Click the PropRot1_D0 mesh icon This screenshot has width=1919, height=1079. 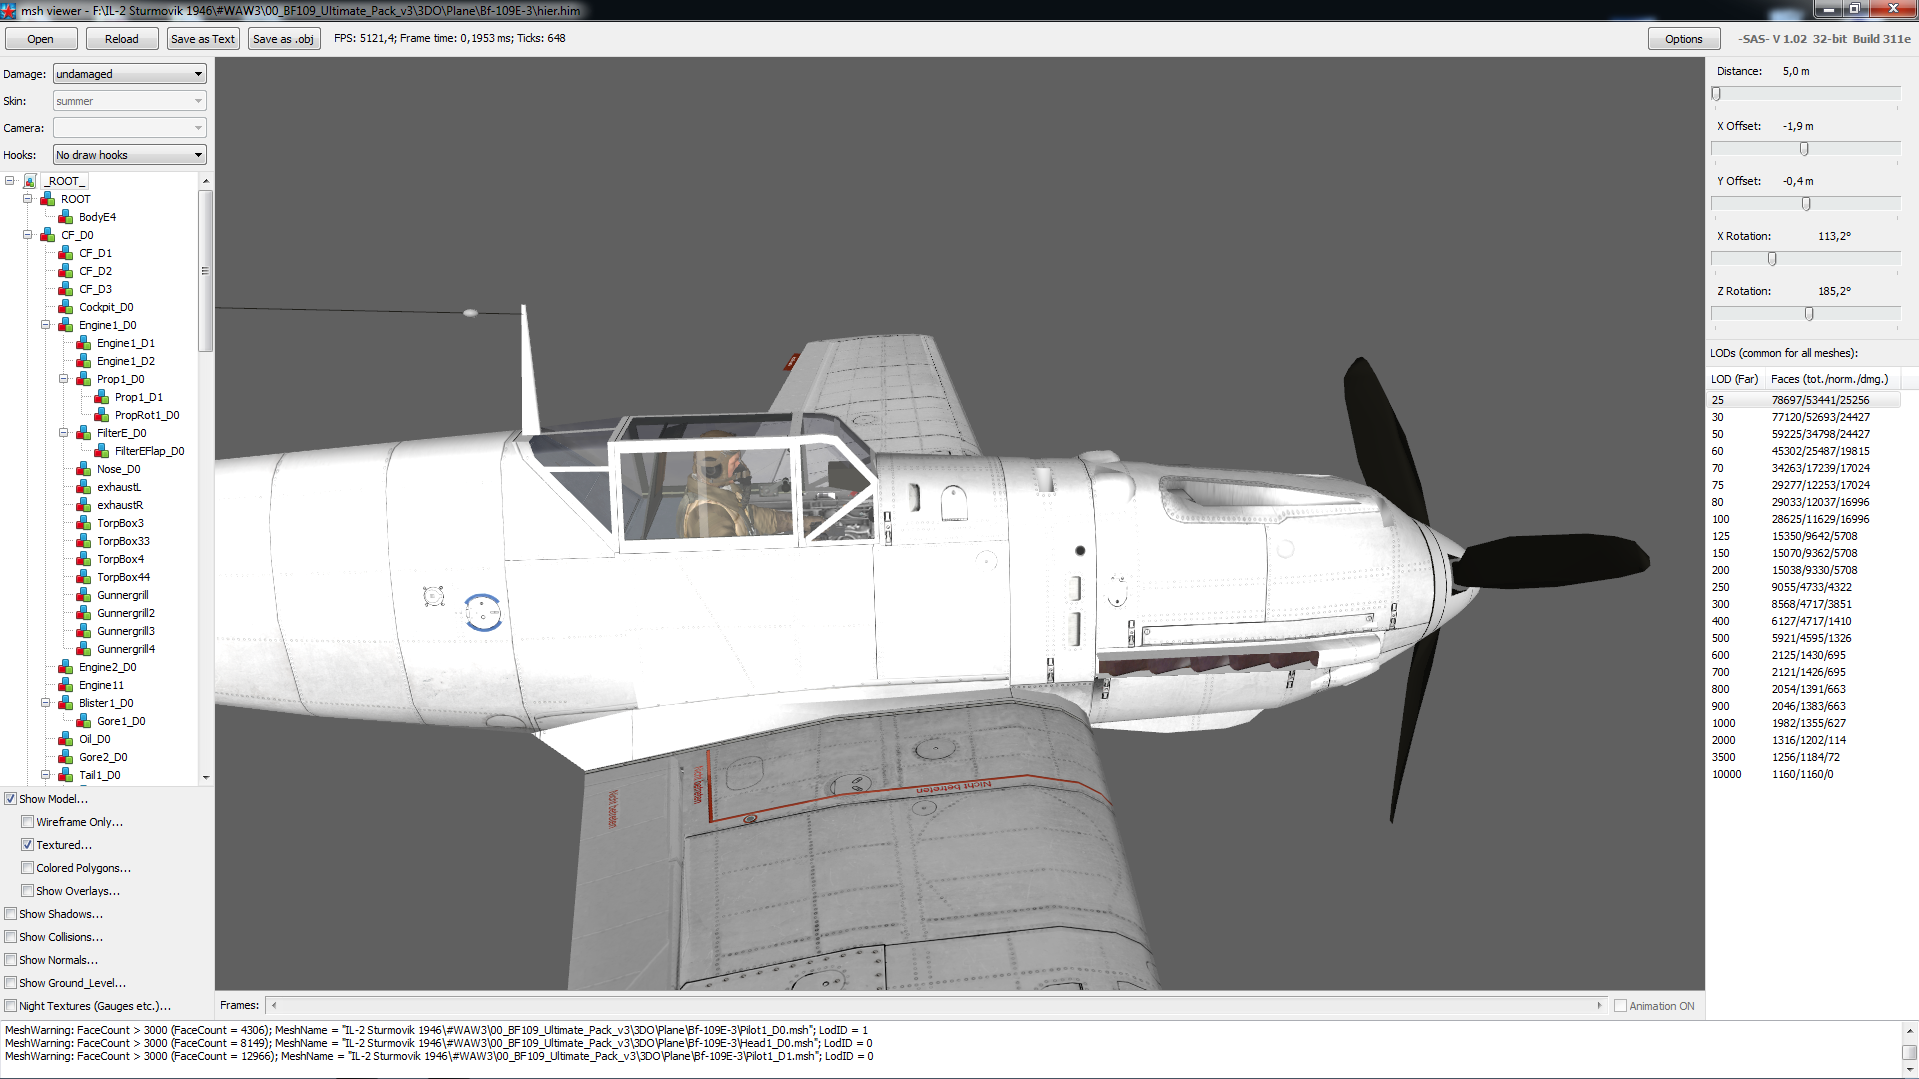pyautogui.click(x=101, y=415)
